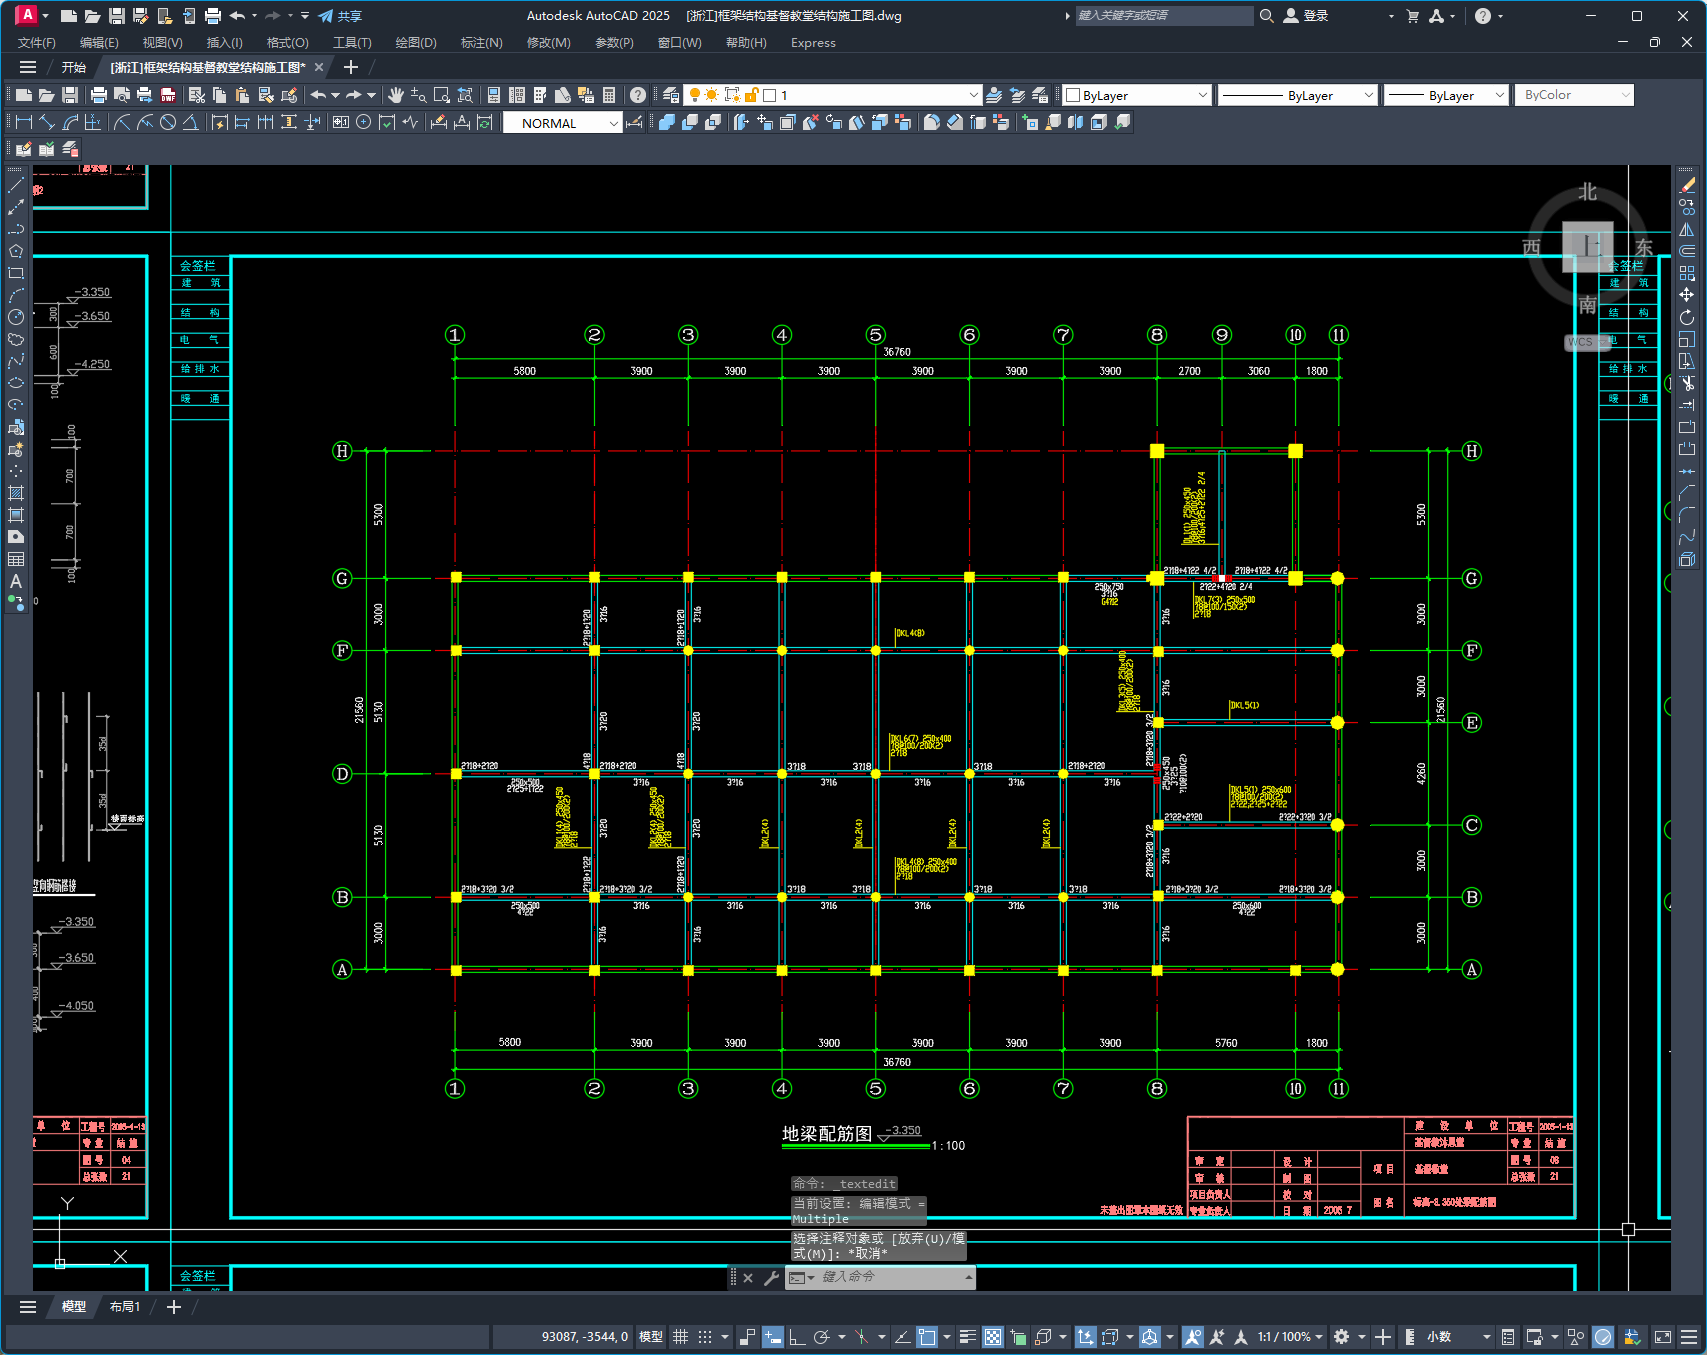Toggle transparency display in status bar

tap(993, 1337)
